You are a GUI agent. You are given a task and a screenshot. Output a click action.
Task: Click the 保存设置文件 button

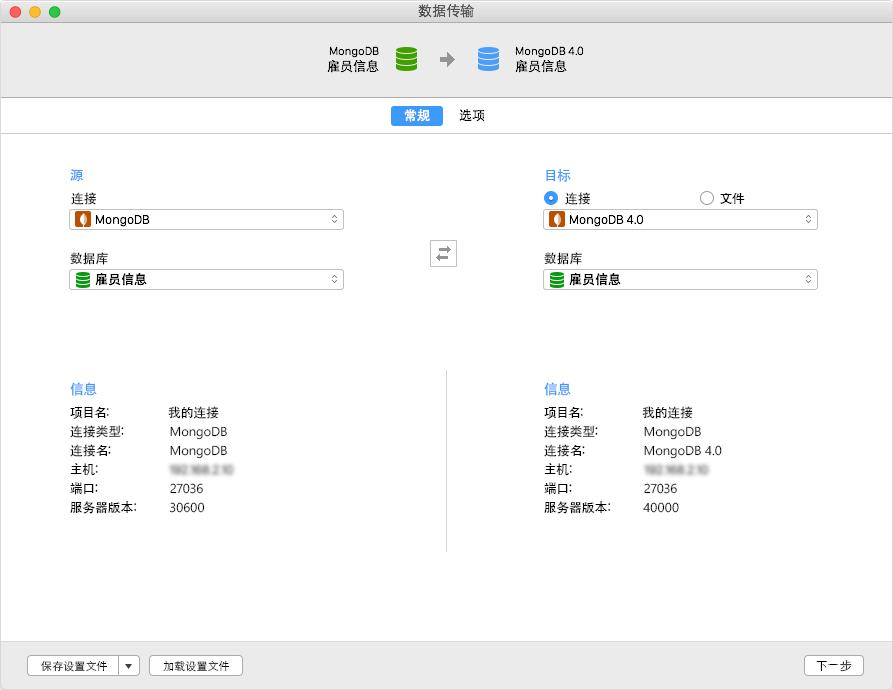[x=71, y=665]
